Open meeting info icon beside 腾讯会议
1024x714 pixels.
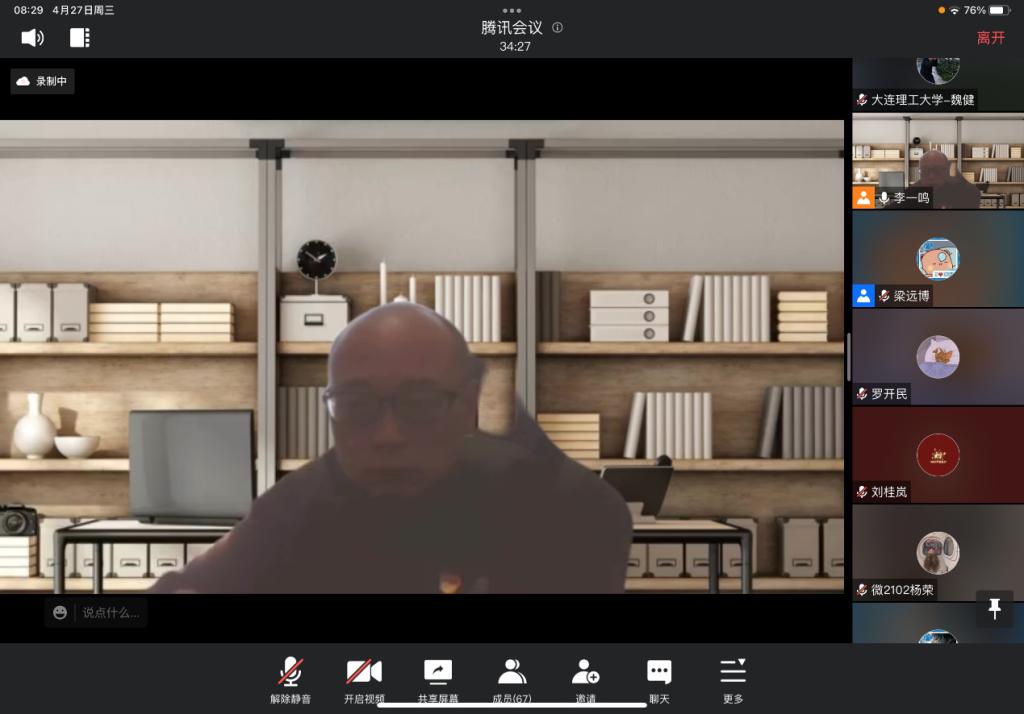click(558, 28)
